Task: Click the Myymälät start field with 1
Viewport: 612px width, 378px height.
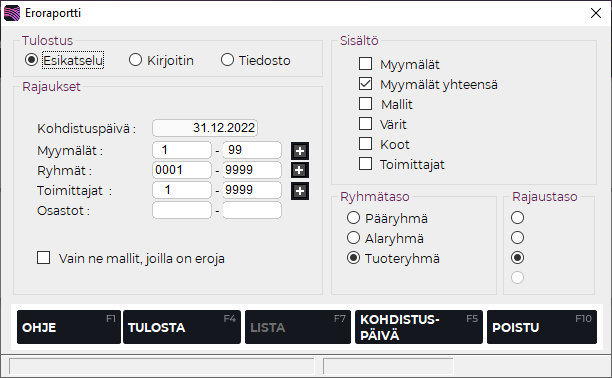Action: coord(182,150)
